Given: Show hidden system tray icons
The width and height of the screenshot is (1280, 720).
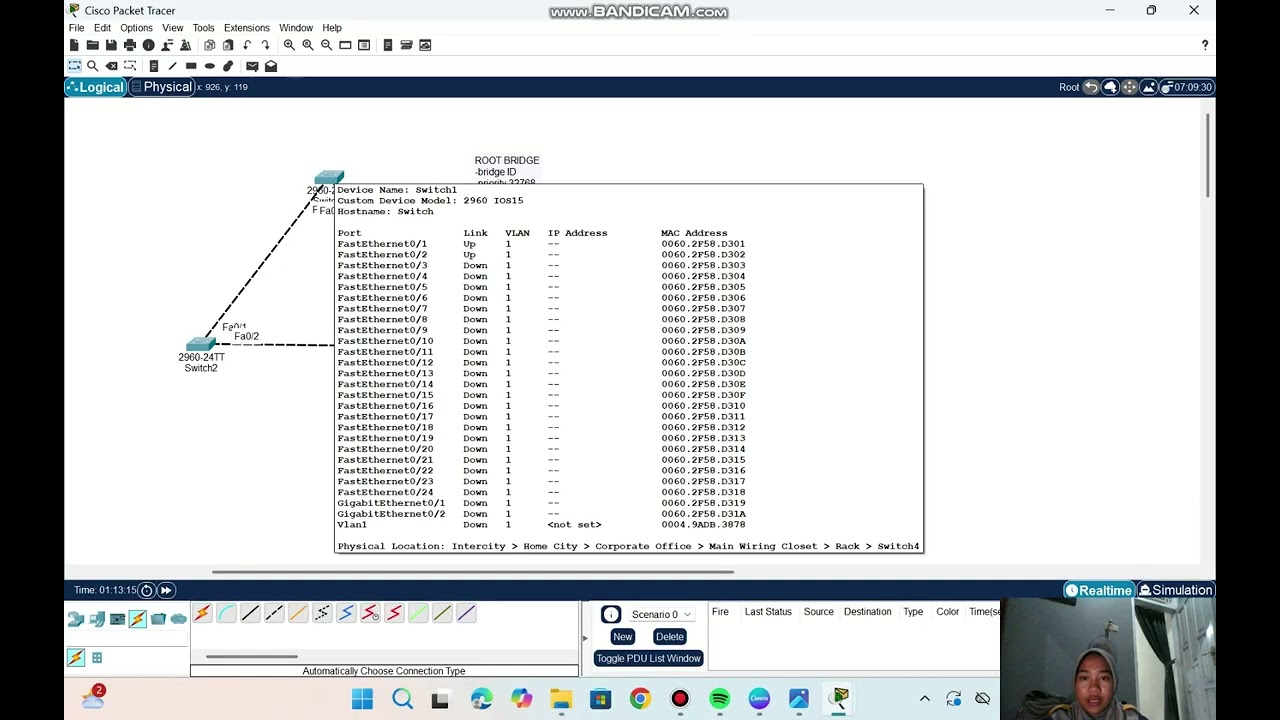Looking at the screenshot, I should pos(925,699).
